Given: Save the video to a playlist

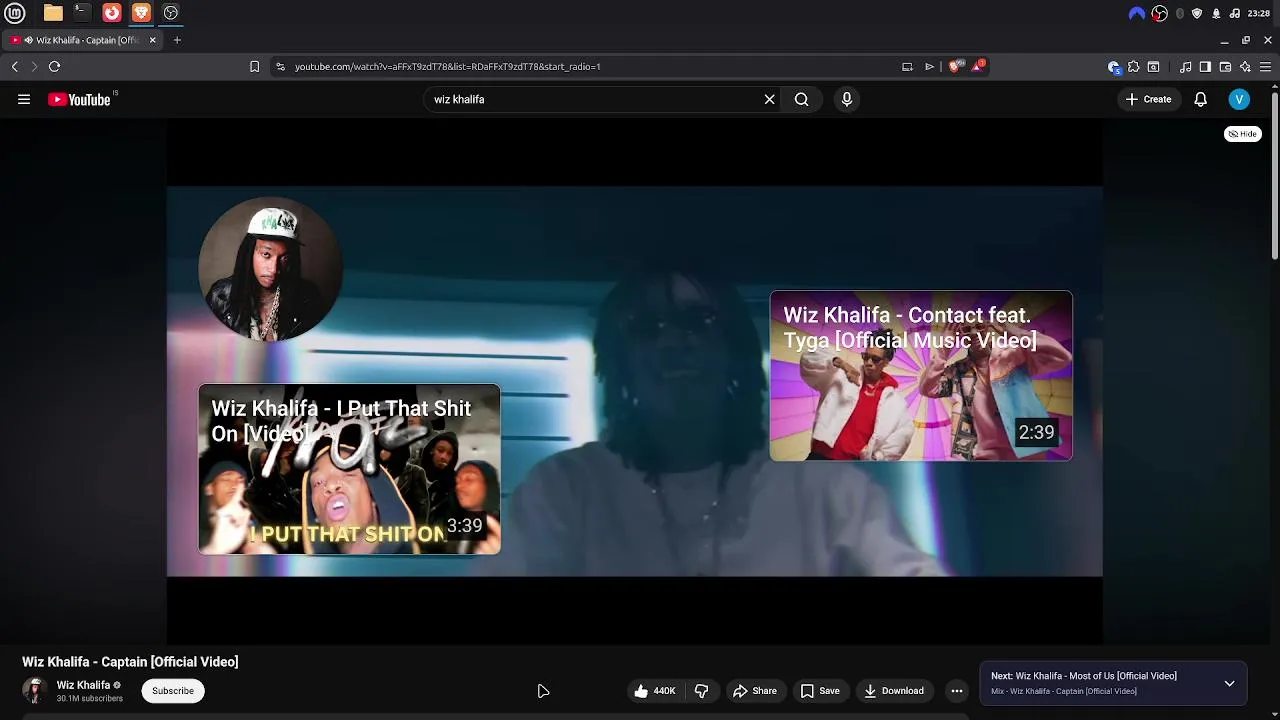Looking at the screenshot, I should coord(820,691).
